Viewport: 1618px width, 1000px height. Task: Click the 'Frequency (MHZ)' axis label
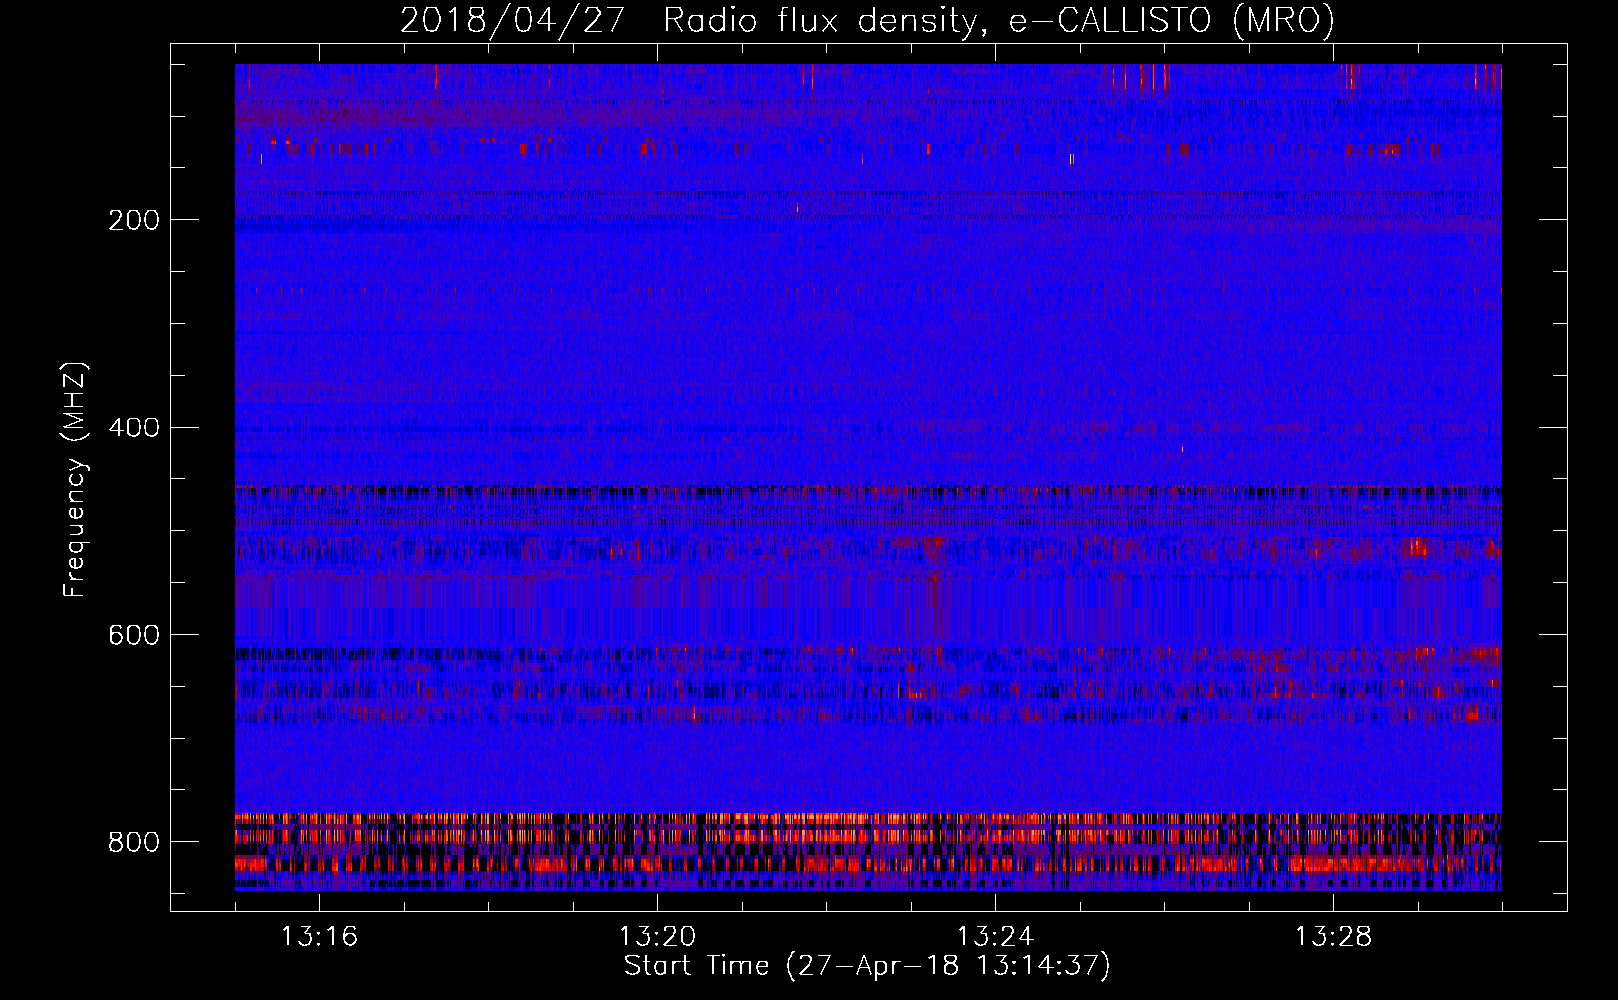click(75, 479)
